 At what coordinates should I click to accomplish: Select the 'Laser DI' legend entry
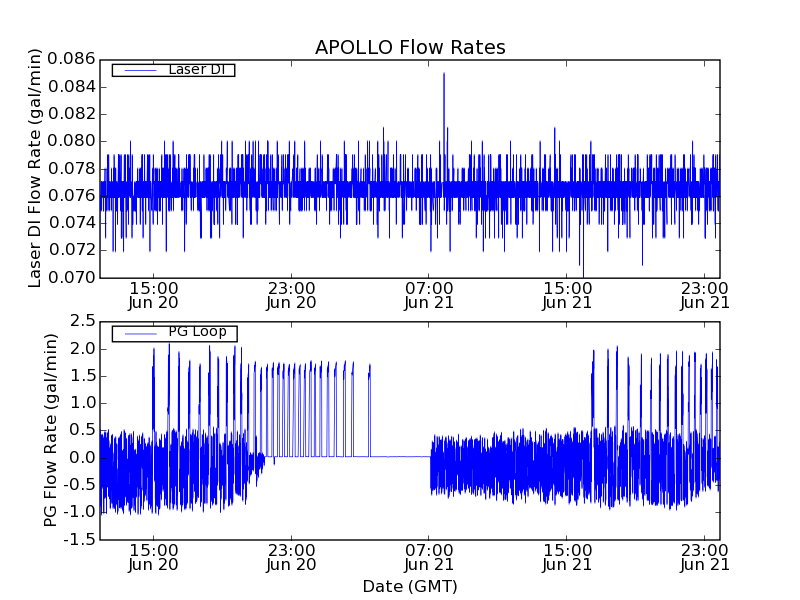[173, 70]
